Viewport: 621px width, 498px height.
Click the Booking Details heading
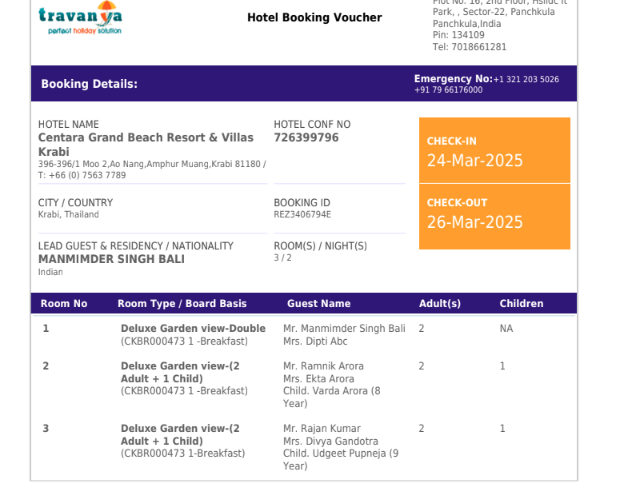point(90,84)
